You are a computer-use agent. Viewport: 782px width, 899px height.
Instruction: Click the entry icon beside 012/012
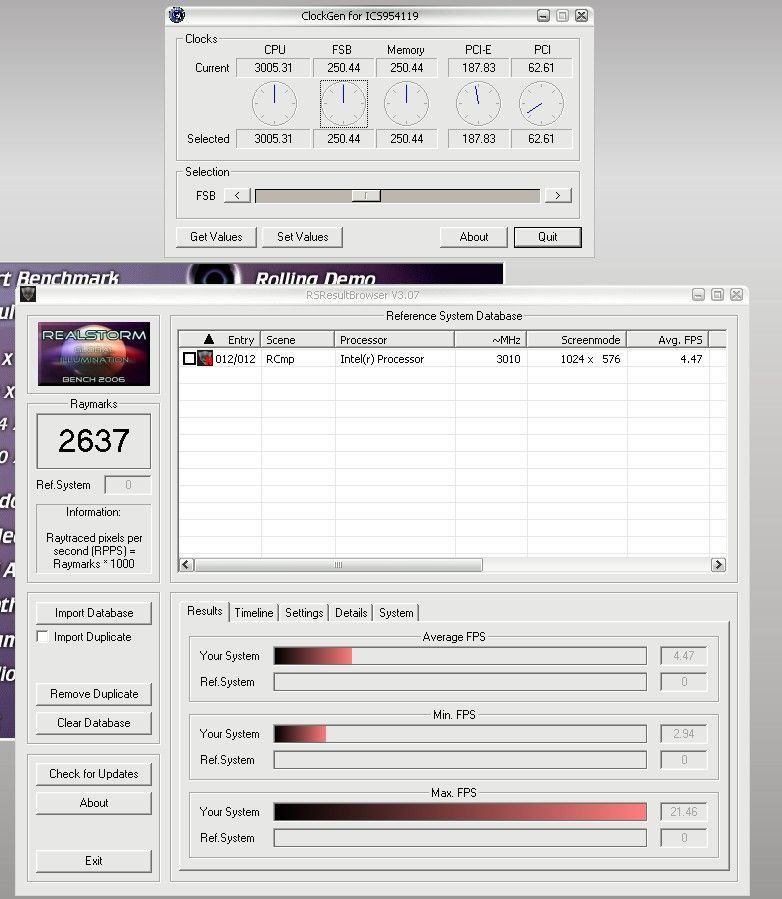tap(205, 358)
